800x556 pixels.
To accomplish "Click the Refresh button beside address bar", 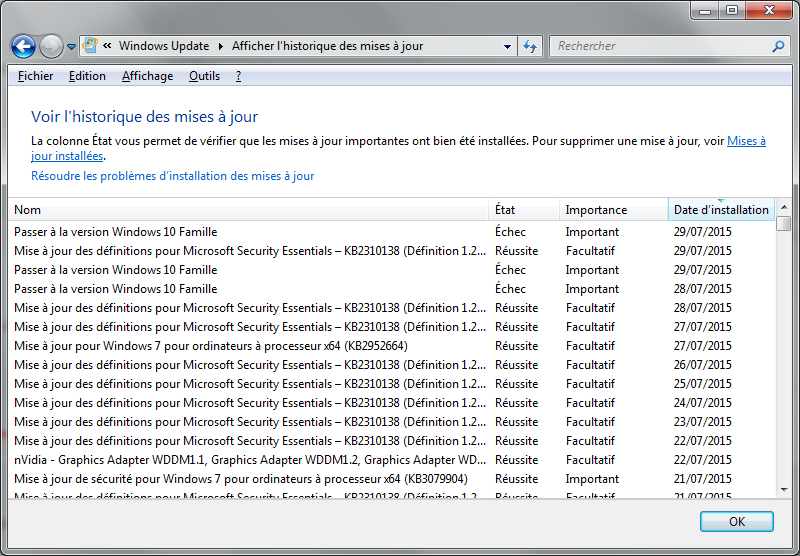I will [530, 46].
